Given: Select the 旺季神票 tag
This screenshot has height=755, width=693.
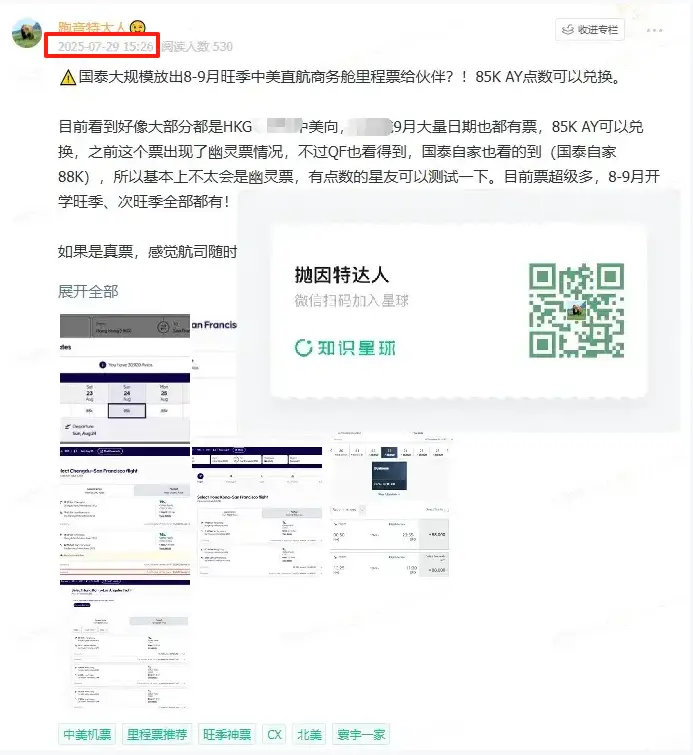Looking at the screenshot, I should tap(227, 734).
